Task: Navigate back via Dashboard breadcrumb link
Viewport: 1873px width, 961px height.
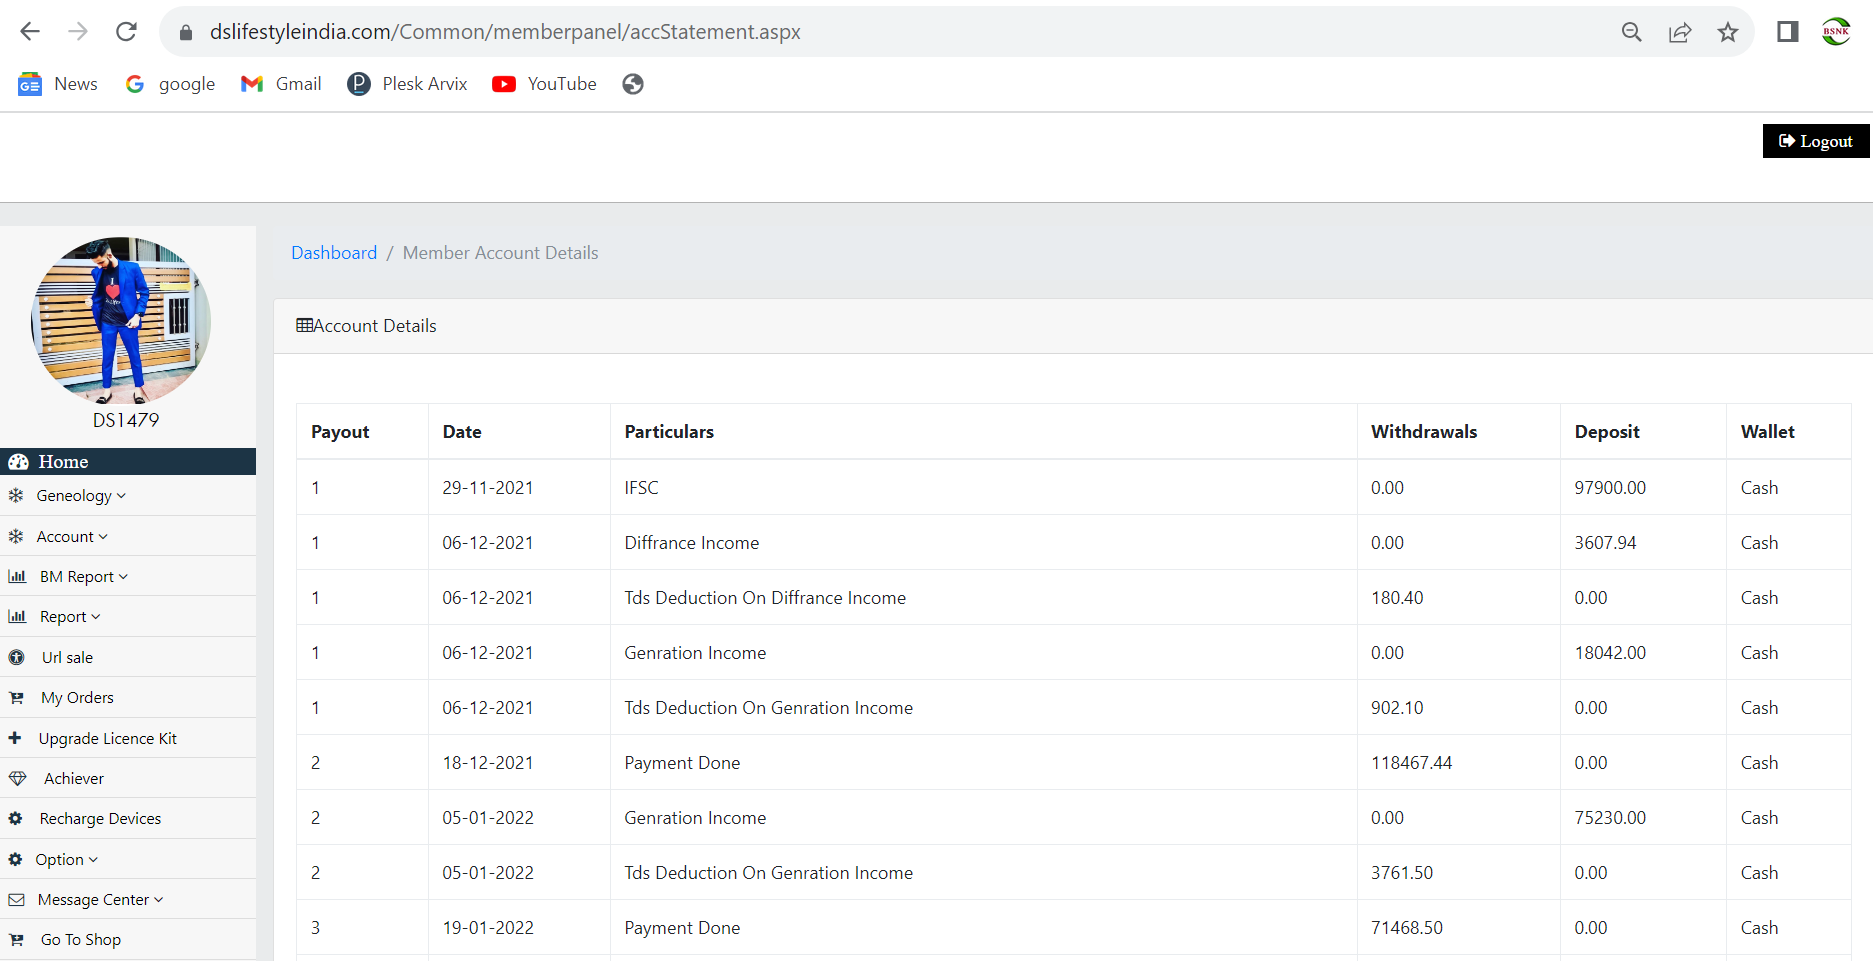Action: pos(333,252)
